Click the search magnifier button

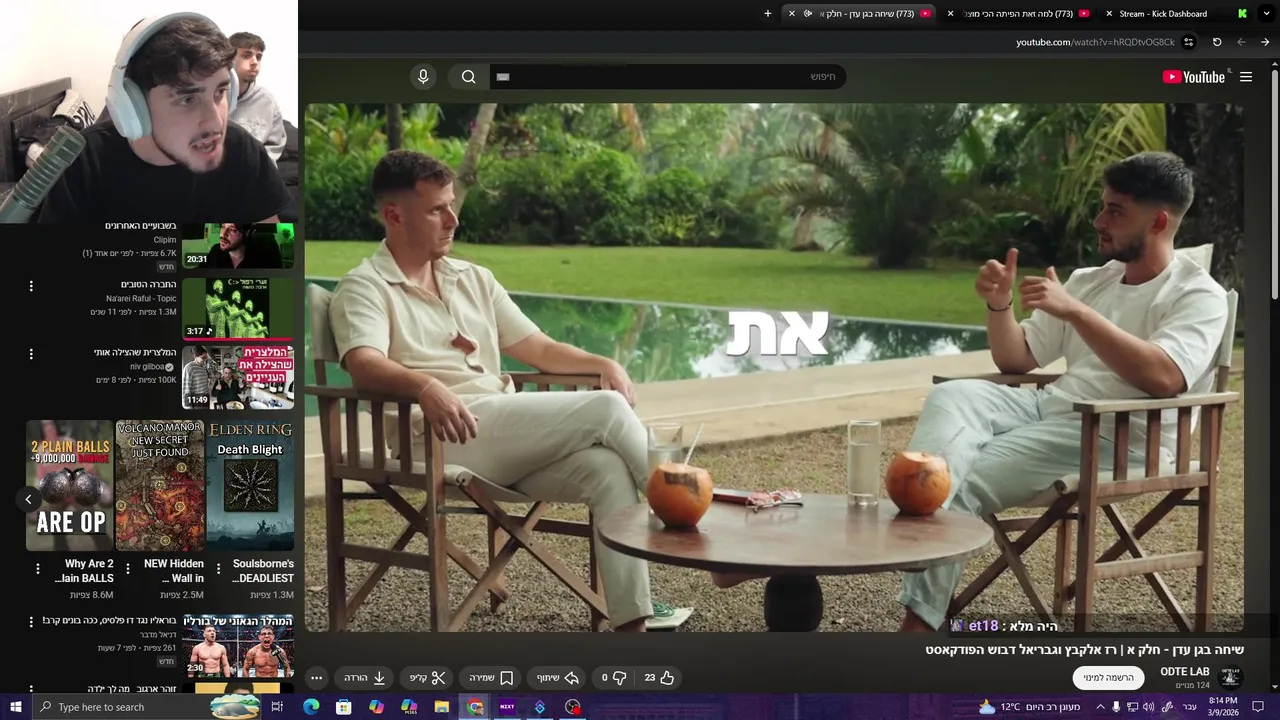[468, 77]
